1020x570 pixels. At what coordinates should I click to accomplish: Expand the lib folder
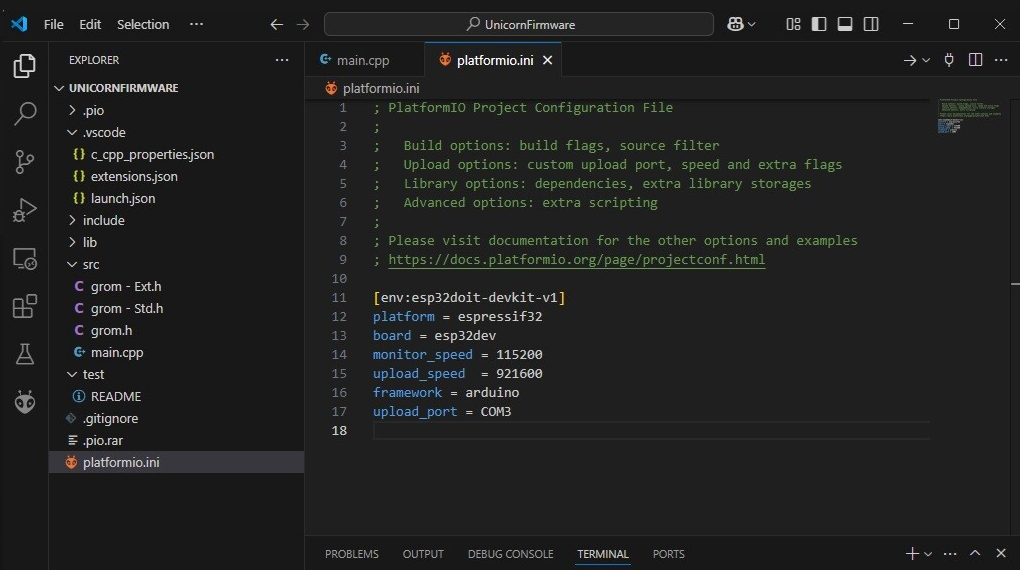tap(176, 243)
